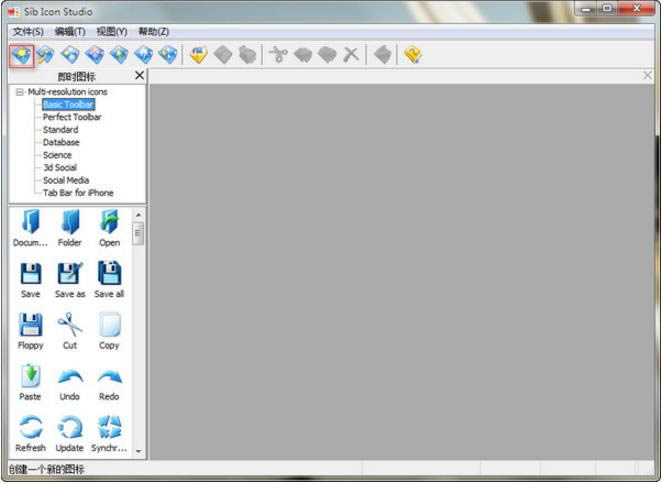Choose the Refresh icon
The image size is (662, 485).
[30, 429]
